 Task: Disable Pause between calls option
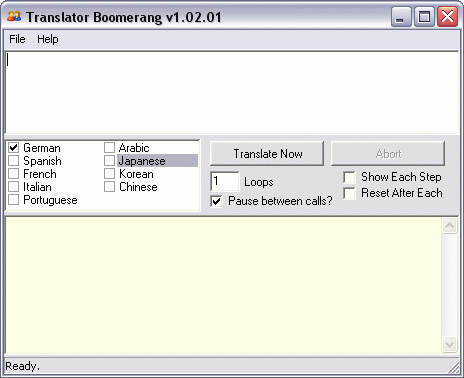click(216, 201)
